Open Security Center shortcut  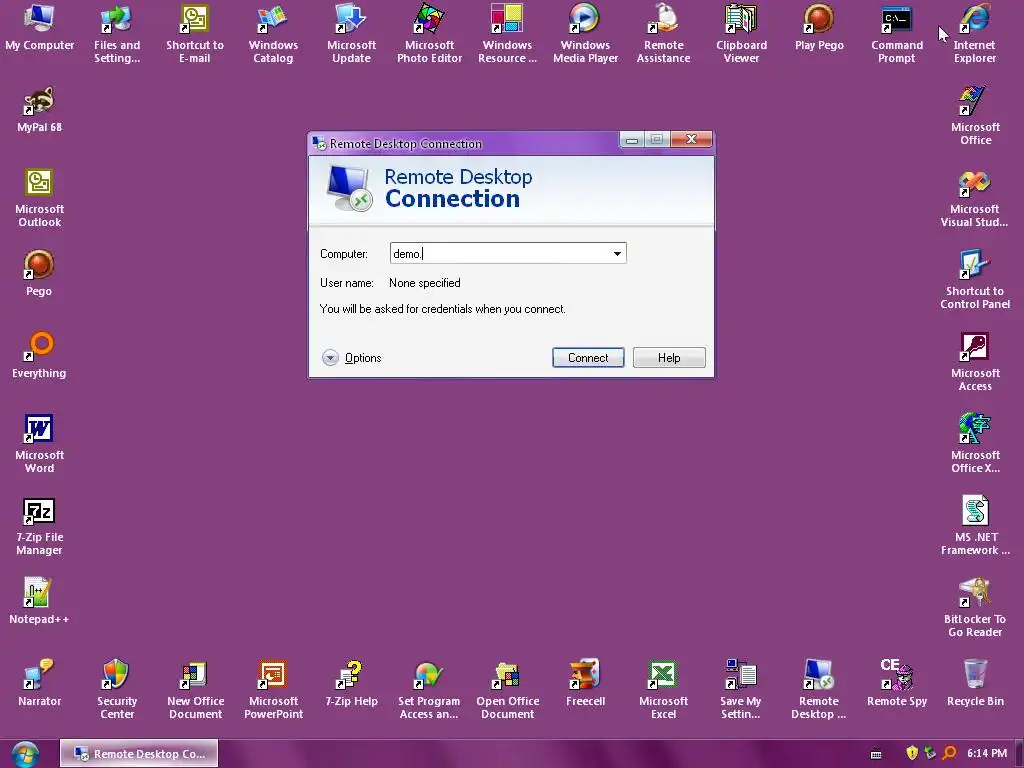pyautogui.click(x=117, y=690)
